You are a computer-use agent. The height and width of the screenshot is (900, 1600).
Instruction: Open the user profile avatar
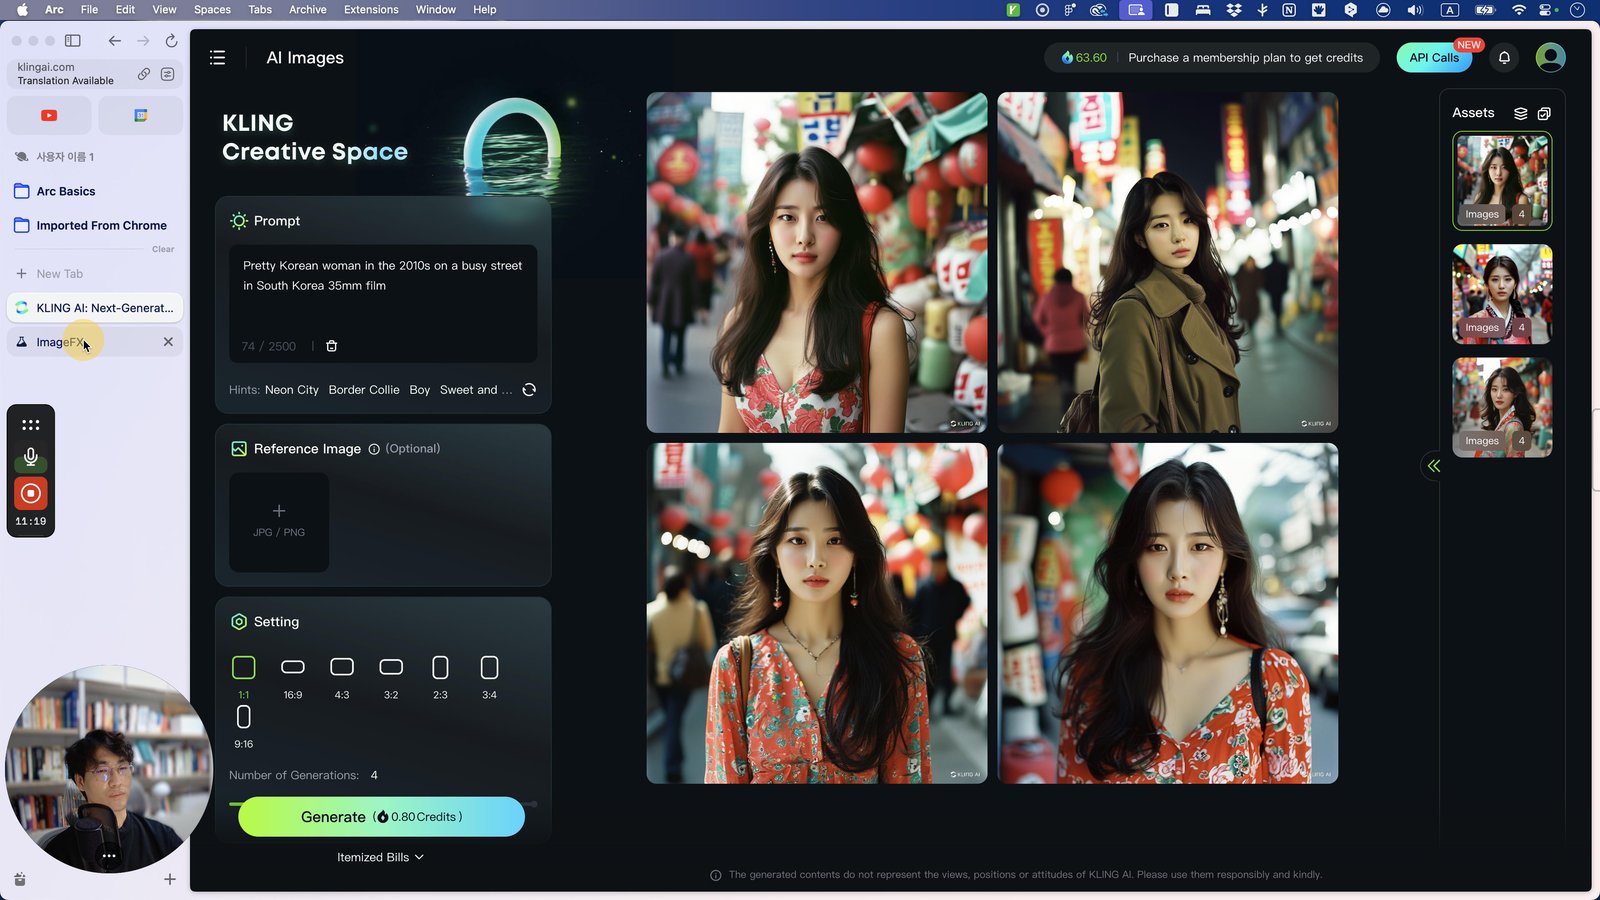coord(1550,58)
